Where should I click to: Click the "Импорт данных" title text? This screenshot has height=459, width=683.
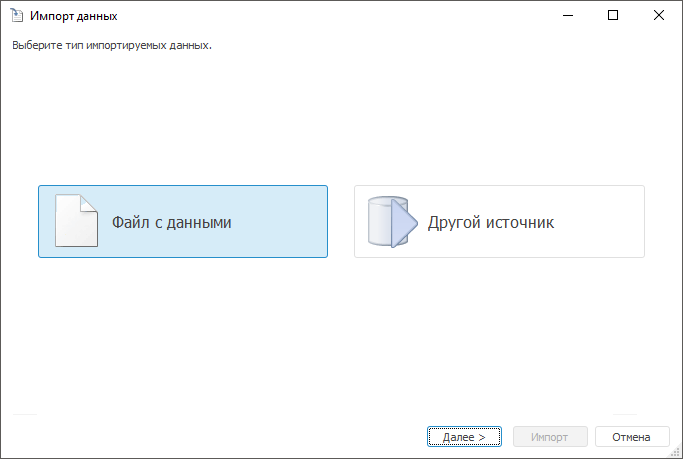coord(73,16)
